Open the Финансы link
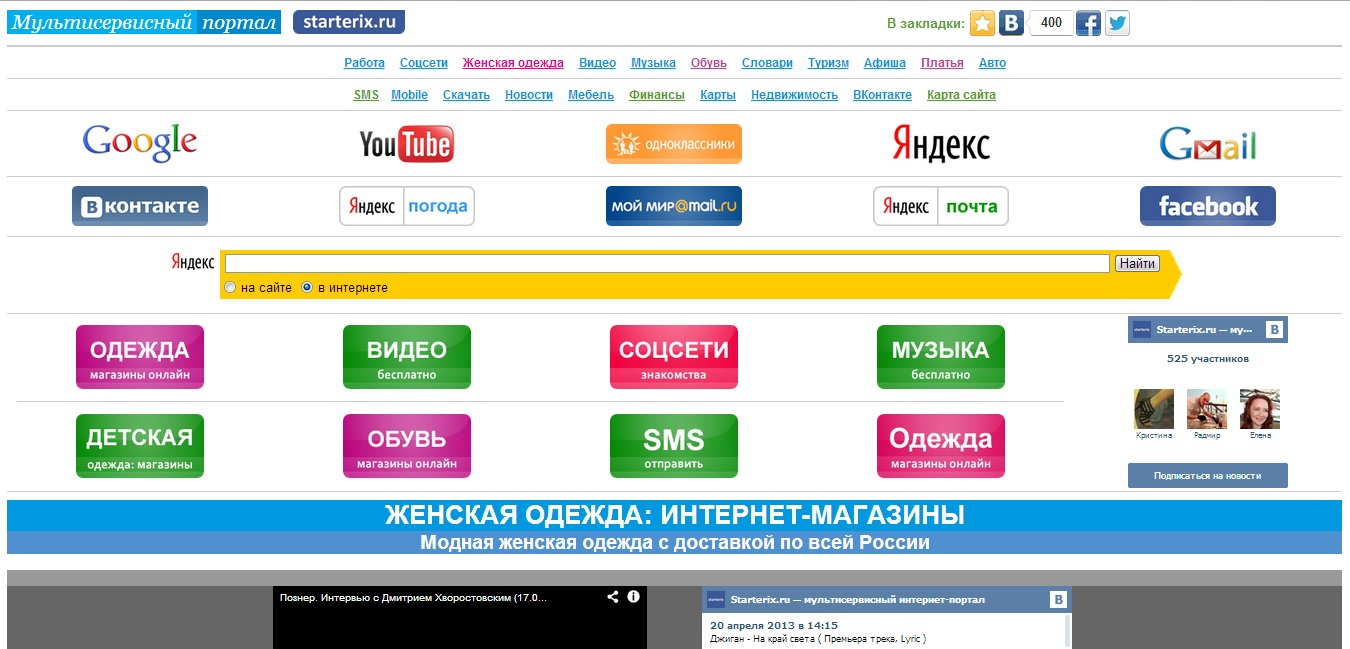1350x649 pixels. tap(657, 95)
